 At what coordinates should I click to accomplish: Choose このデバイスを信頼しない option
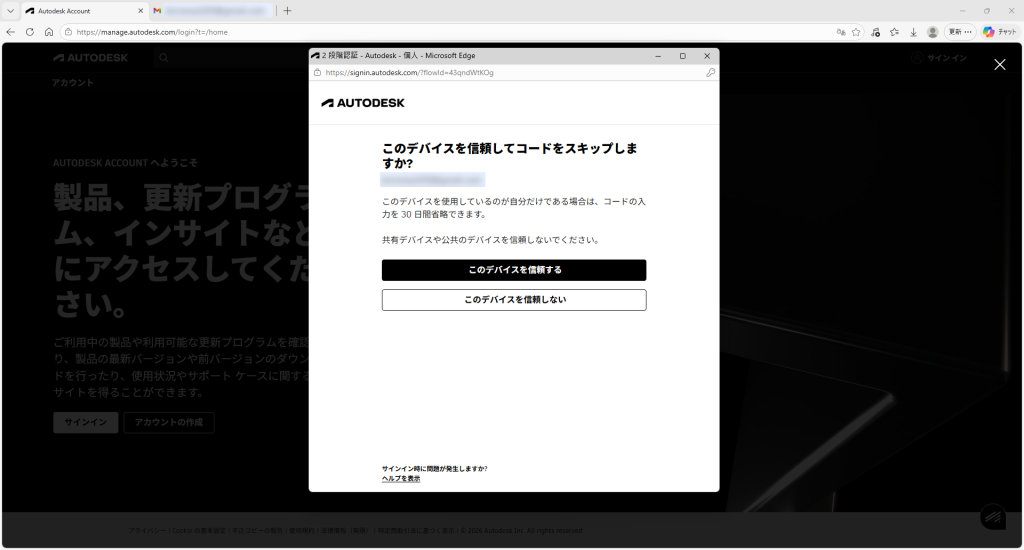[x=514, y=300]
